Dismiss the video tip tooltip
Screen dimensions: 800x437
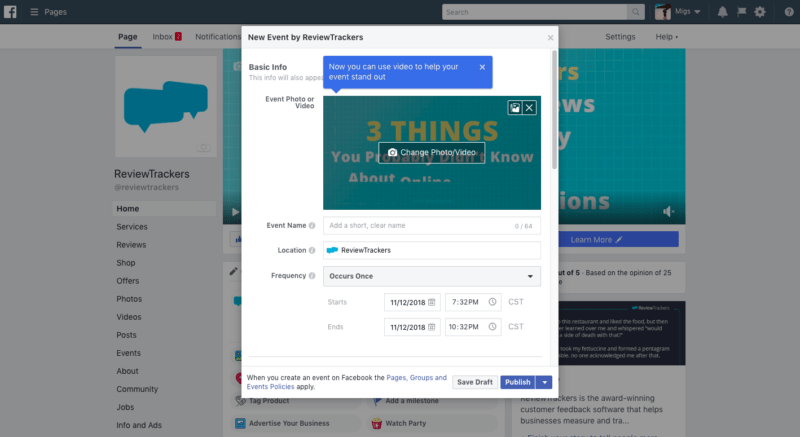click(x=482, y=67)
